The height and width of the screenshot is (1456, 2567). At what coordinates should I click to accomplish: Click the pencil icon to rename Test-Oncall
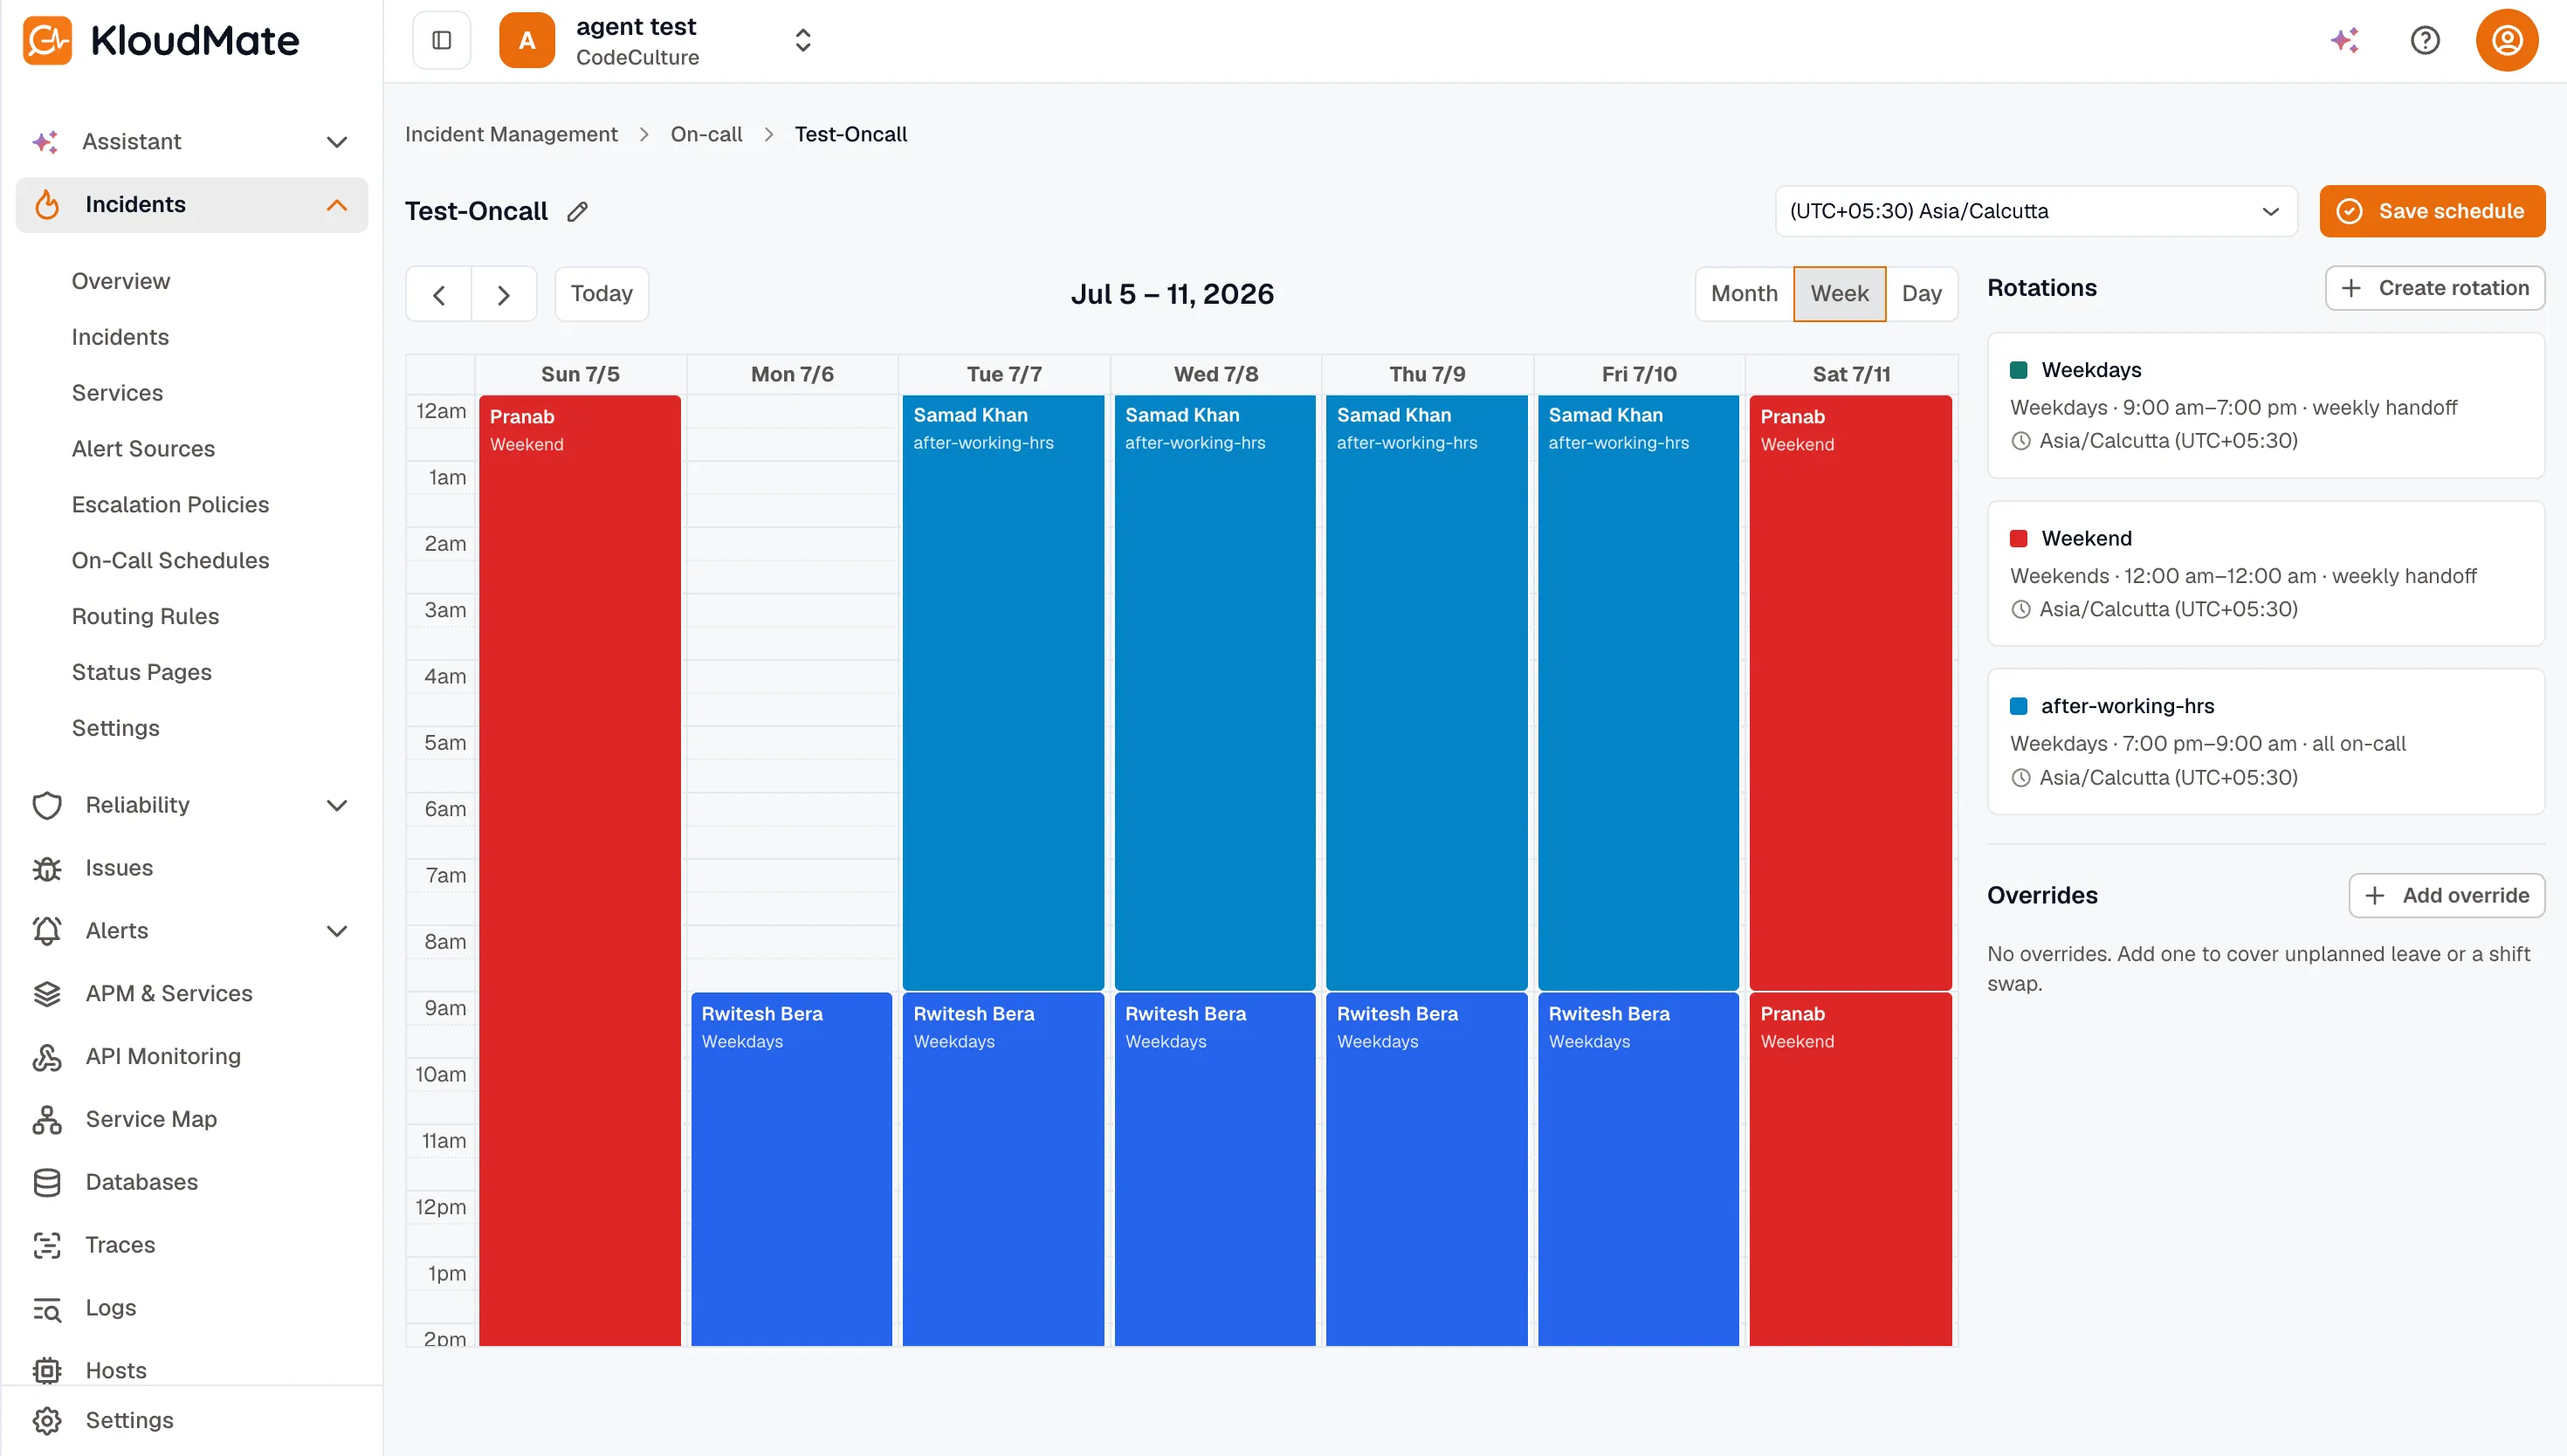[x=578, y=211]
